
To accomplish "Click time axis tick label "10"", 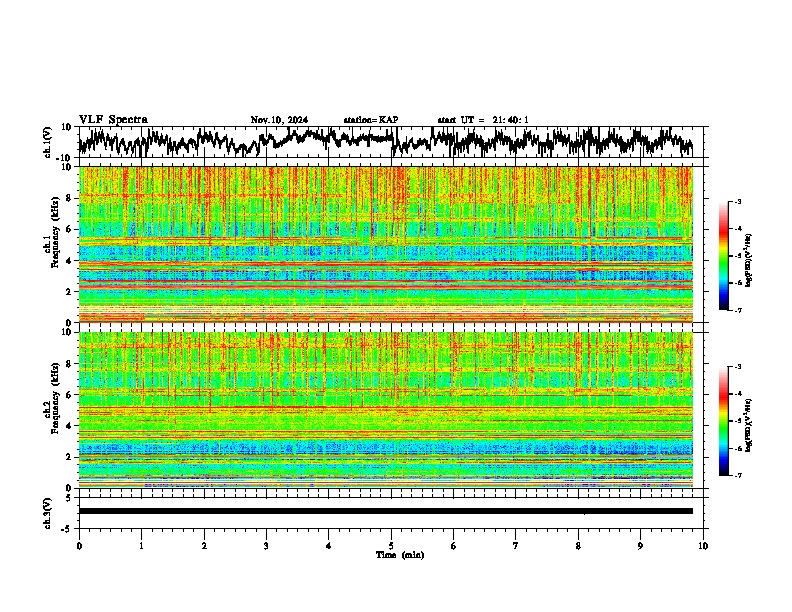I will click(x=703, y=546).
